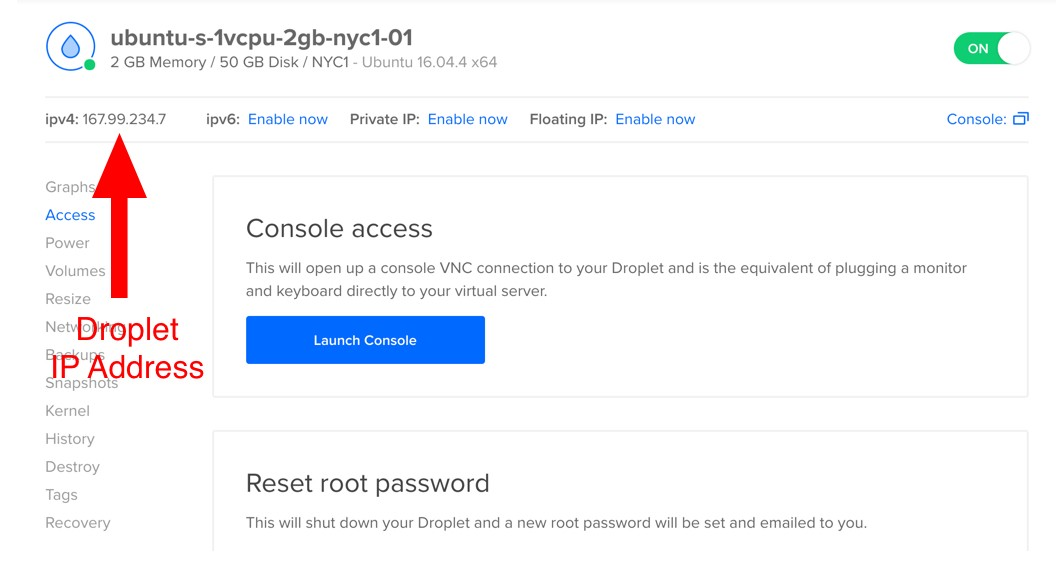Open the Resize section
This screenshot has width=1056, height=583.
click(68, 299)
